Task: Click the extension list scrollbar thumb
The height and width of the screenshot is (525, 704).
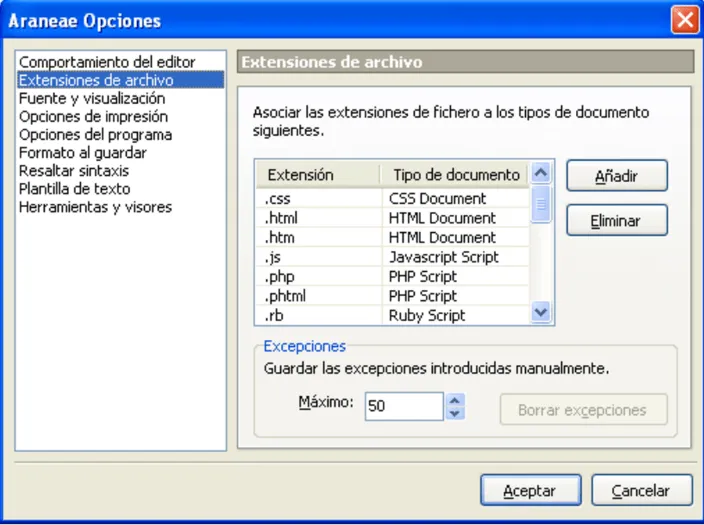Action: tap(541, 204)
